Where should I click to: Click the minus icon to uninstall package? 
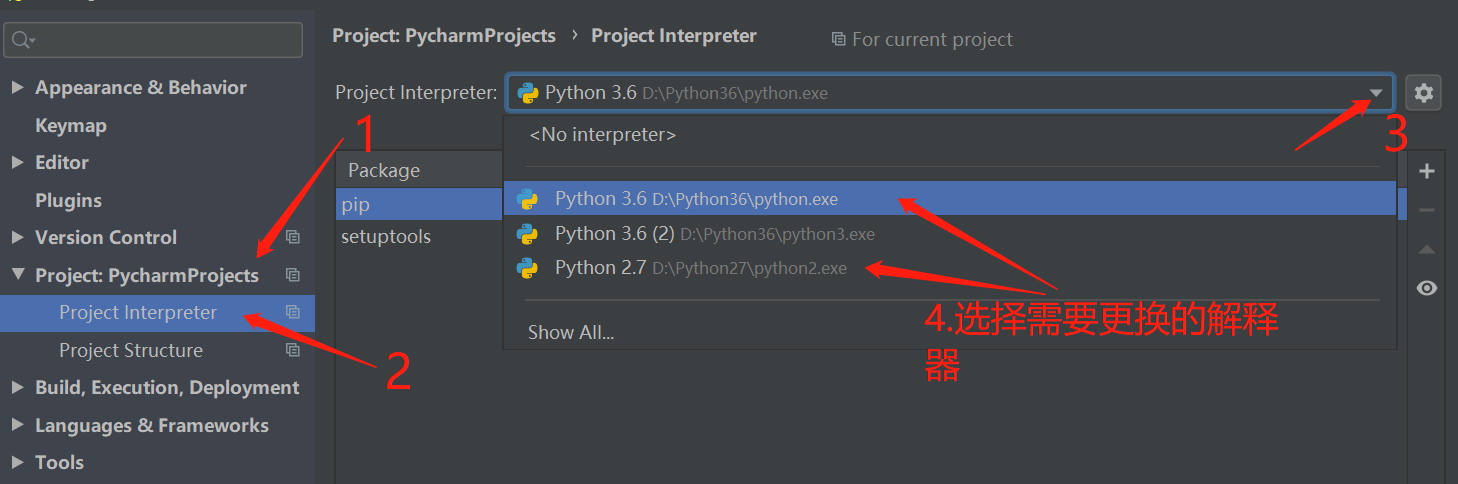[x=1427, y=210]
